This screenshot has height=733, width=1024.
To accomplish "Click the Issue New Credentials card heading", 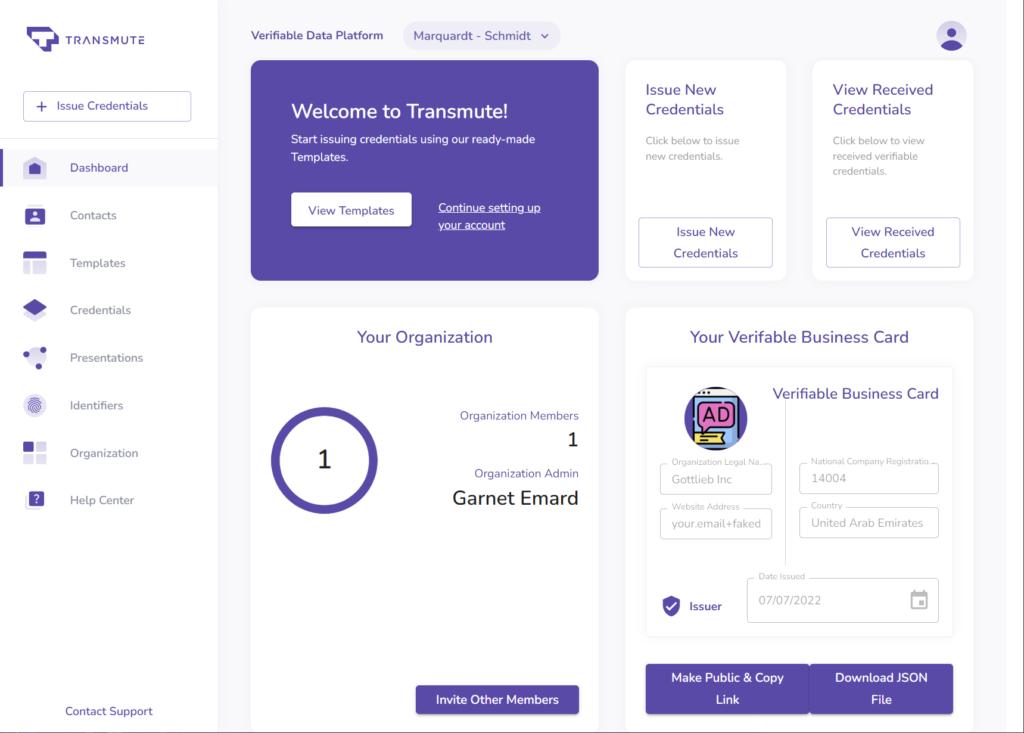I will (x=684, y=99).
